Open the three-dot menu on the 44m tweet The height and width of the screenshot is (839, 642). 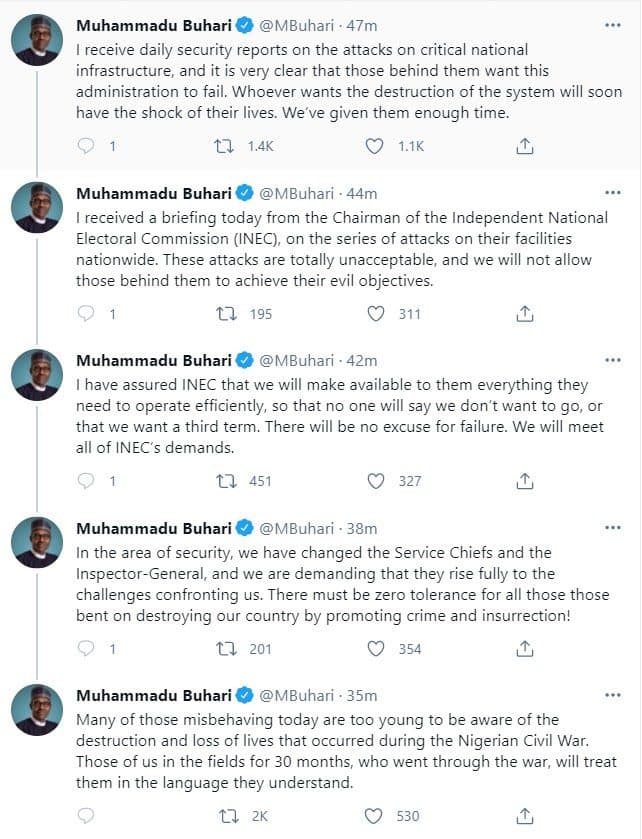coord(613,193)
